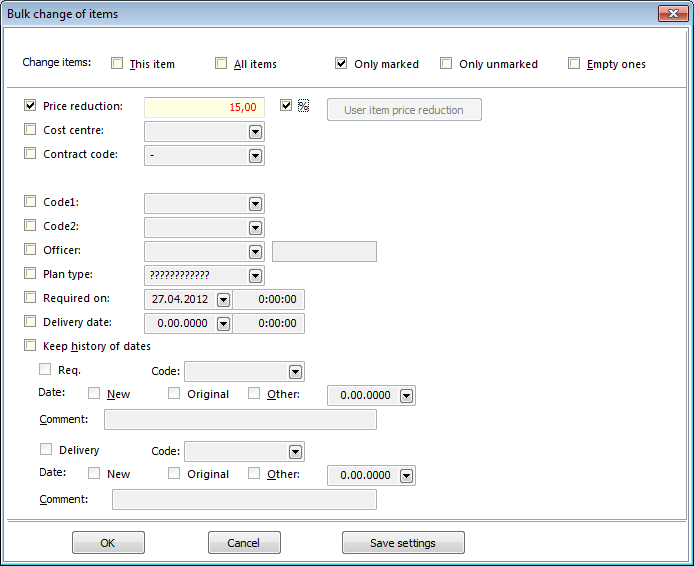Enable Keep history of dates checkbox
The image size is (694, 566).
point(30,345)
